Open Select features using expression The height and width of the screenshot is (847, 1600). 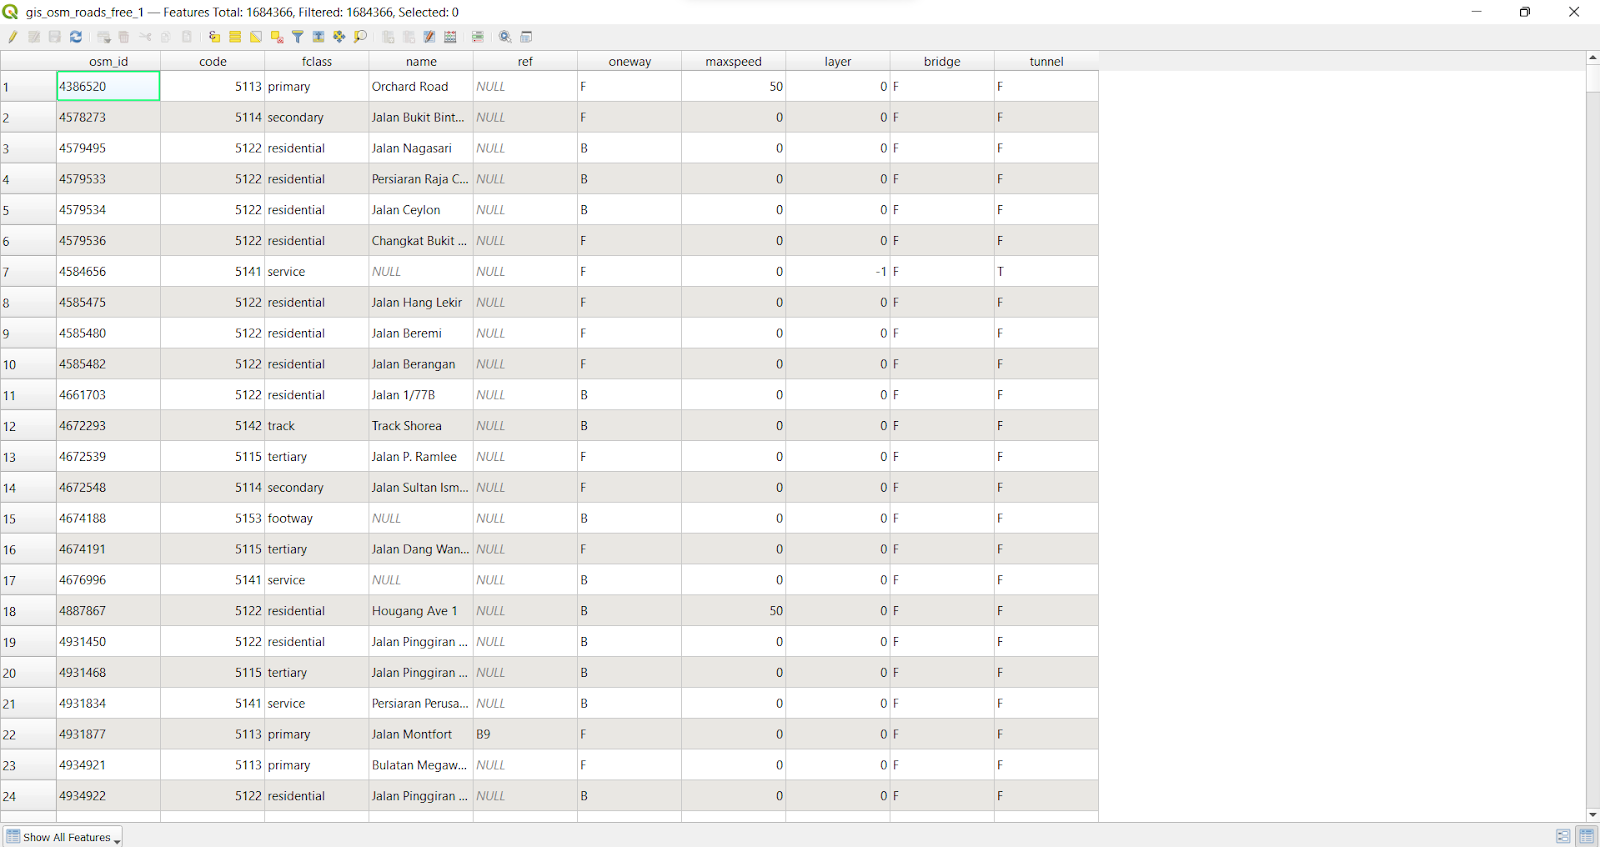pyautogui.click(x=214, y=37)
